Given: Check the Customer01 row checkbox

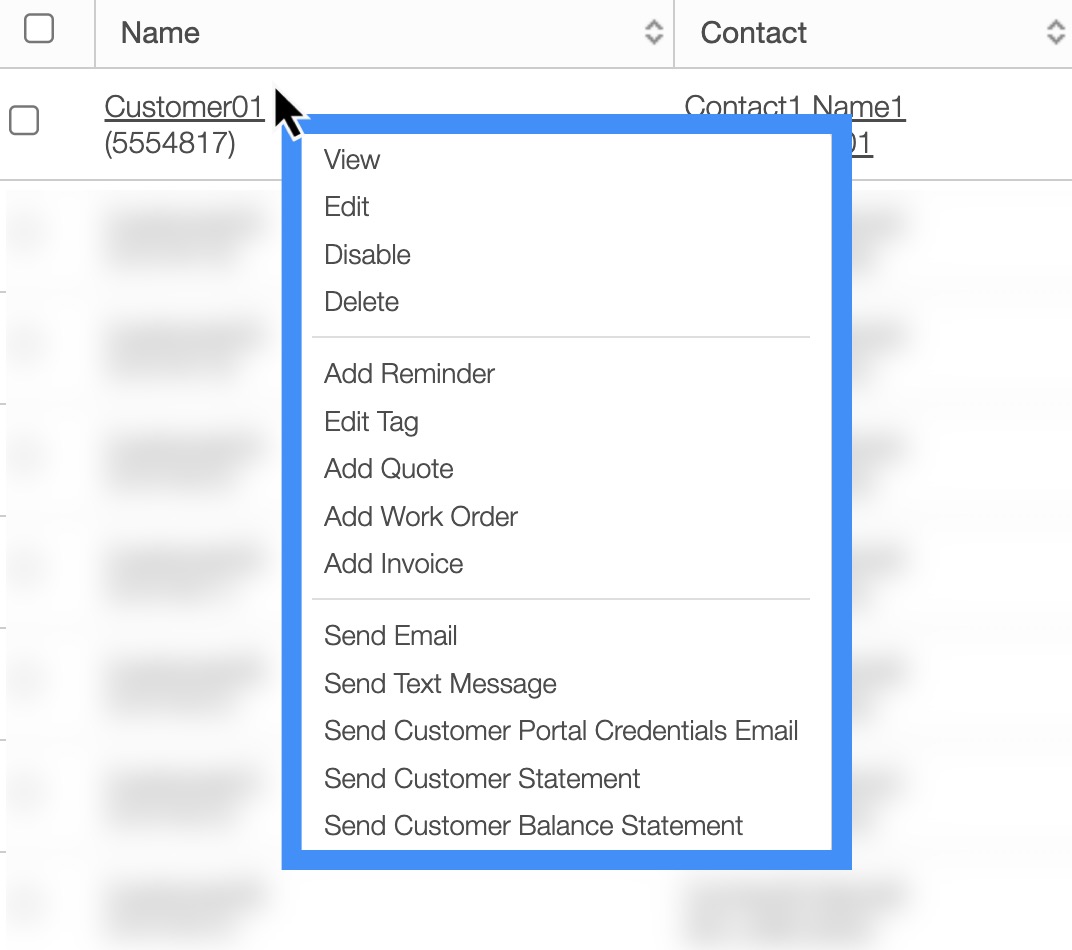Looking at the screenshot, I should pyautogui.click(x=24, y=121).
